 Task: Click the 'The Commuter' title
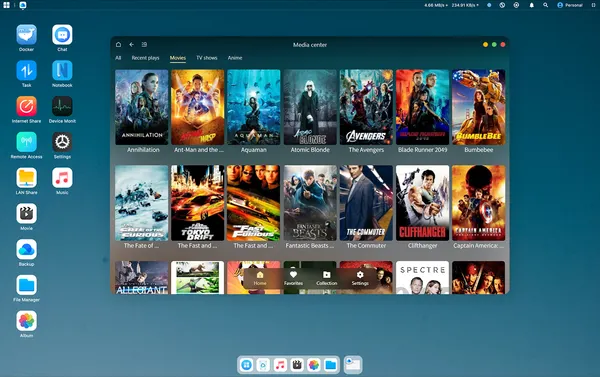(x=366, y=245)
